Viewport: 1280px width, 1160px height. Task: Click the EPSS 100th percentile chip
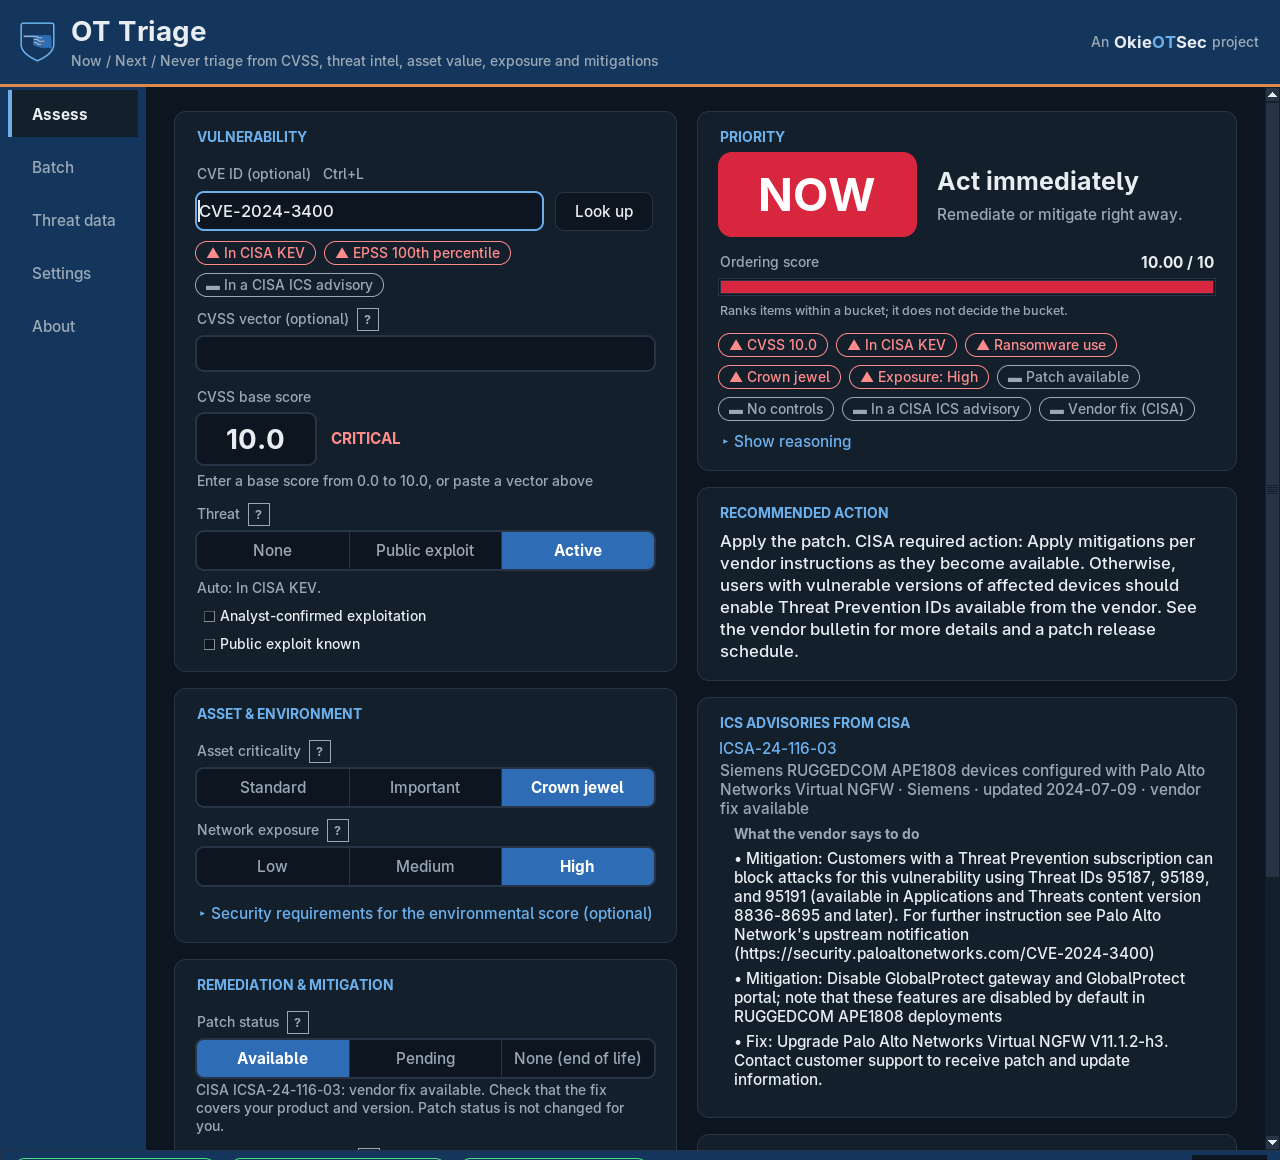click(417, 253)
